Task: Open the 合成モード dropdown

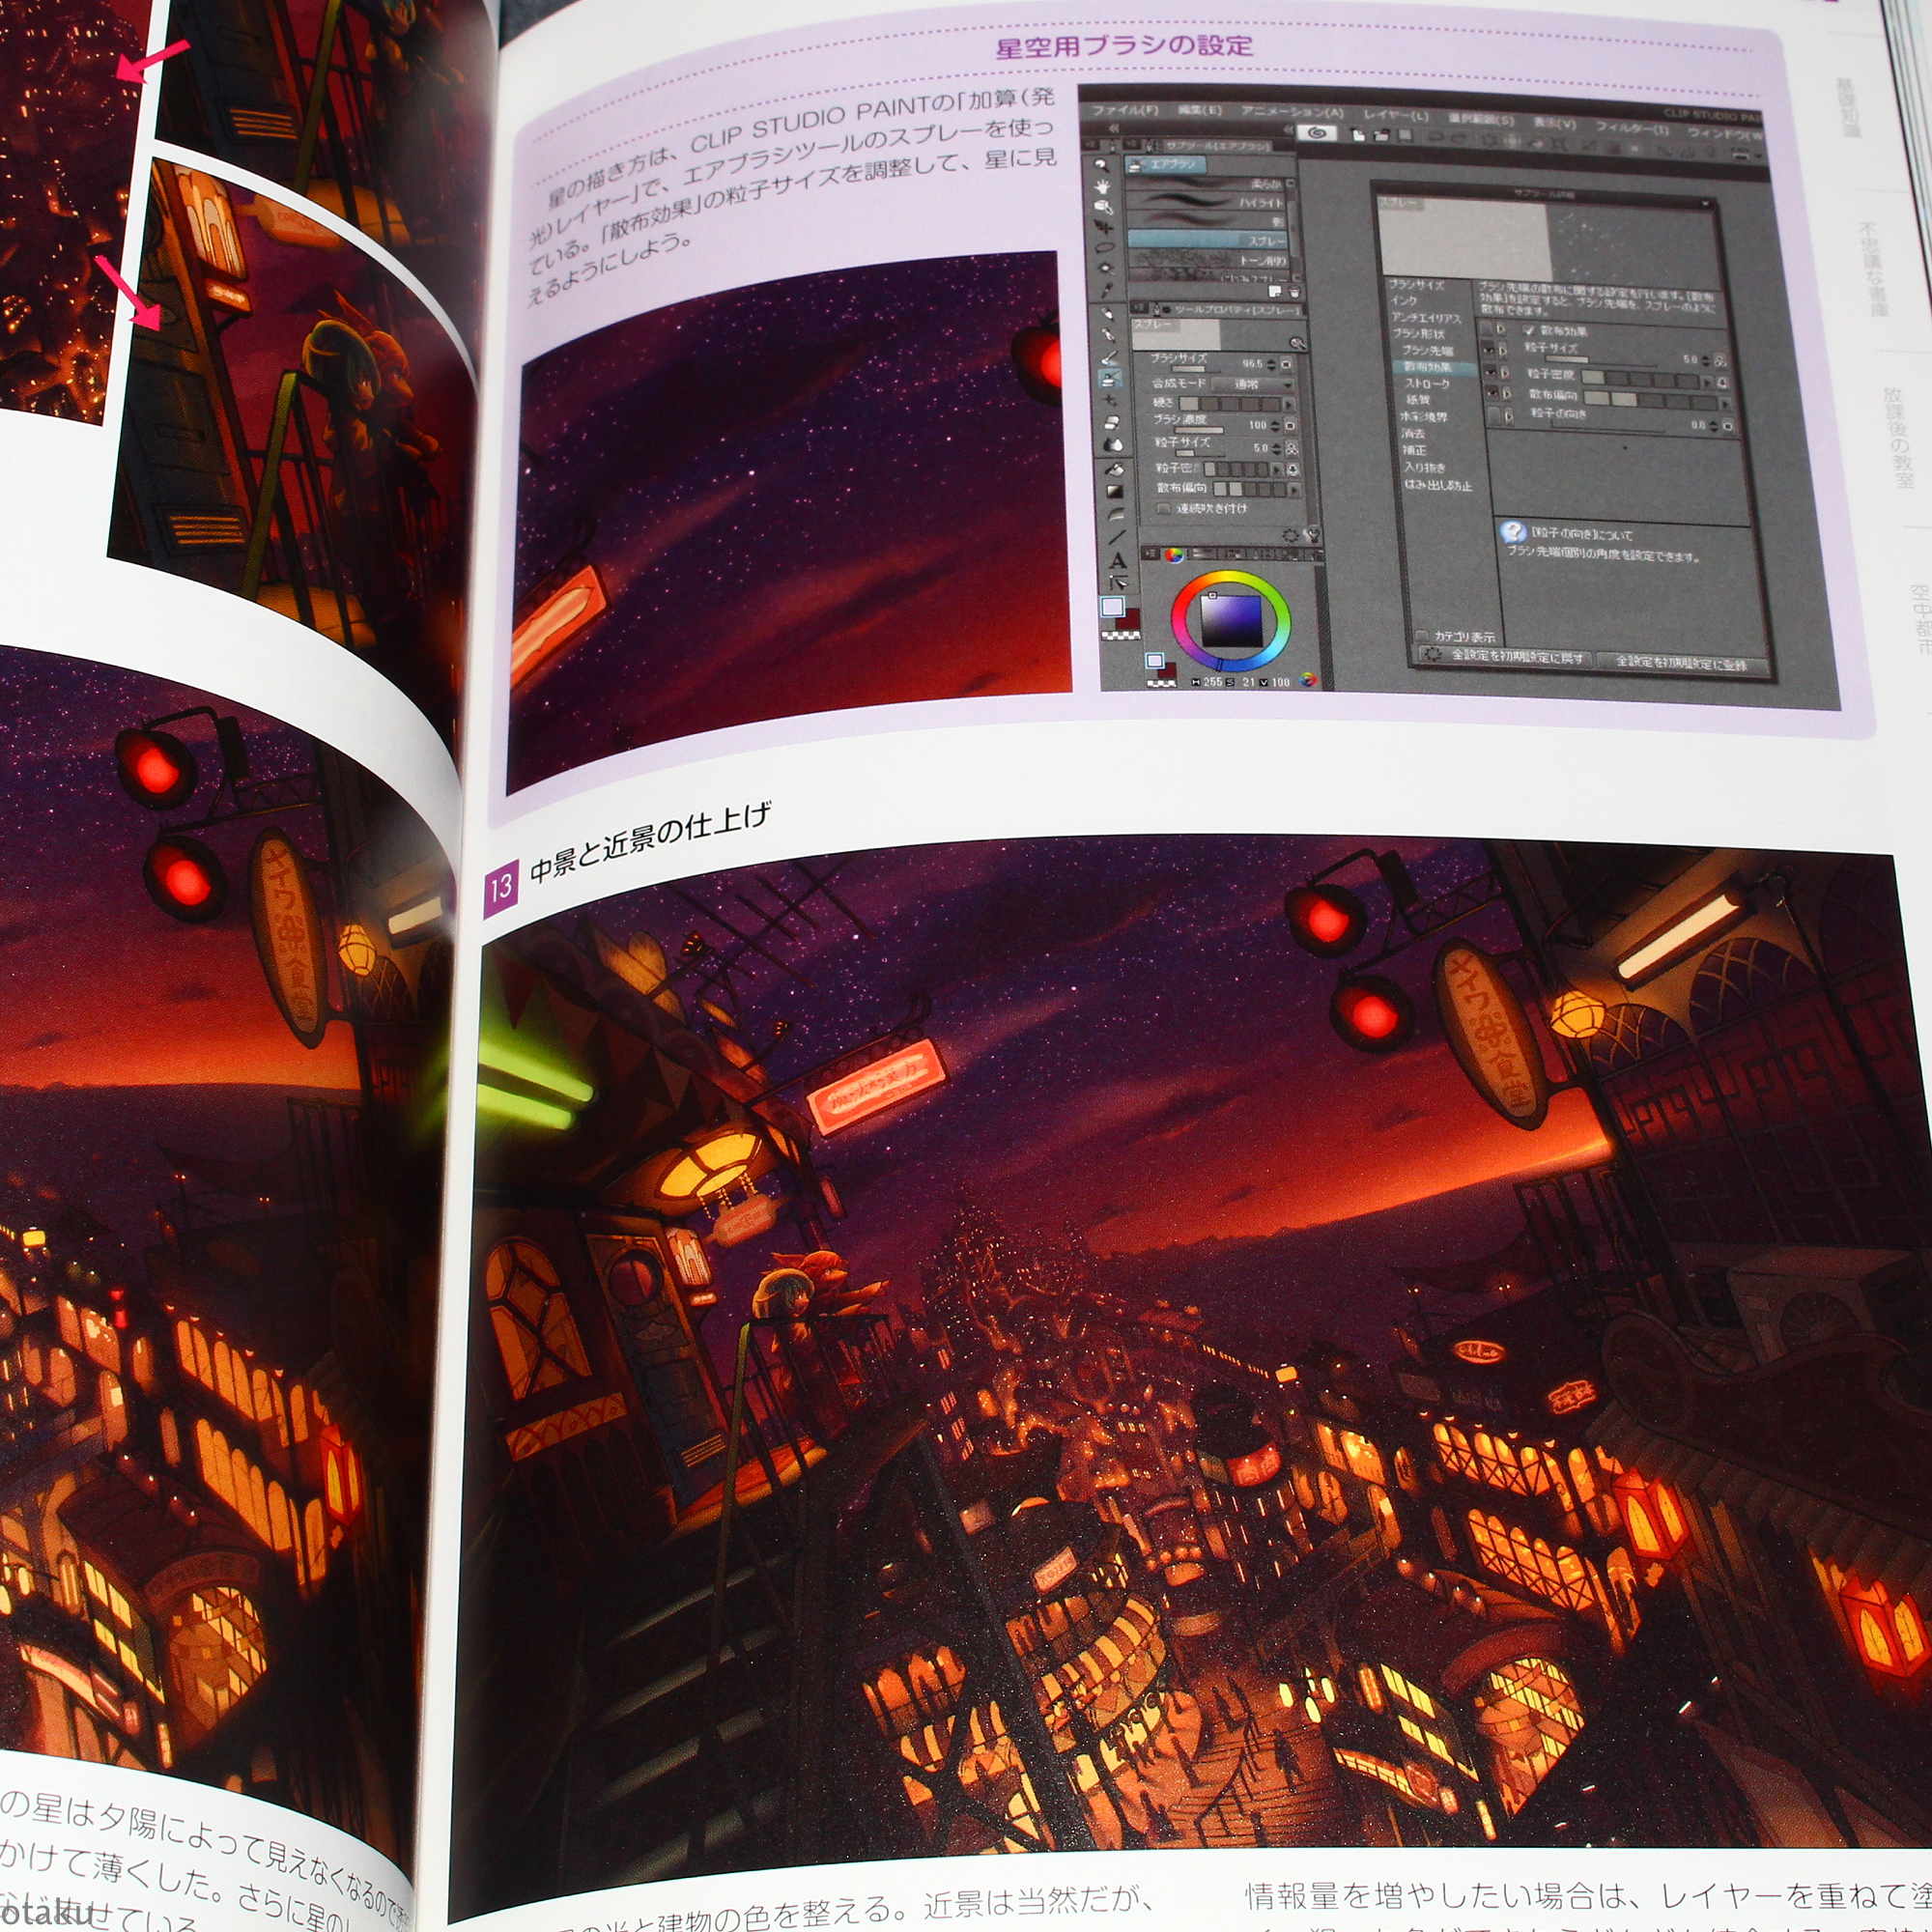Action: pyautogui.click(x=1253, y=385)
